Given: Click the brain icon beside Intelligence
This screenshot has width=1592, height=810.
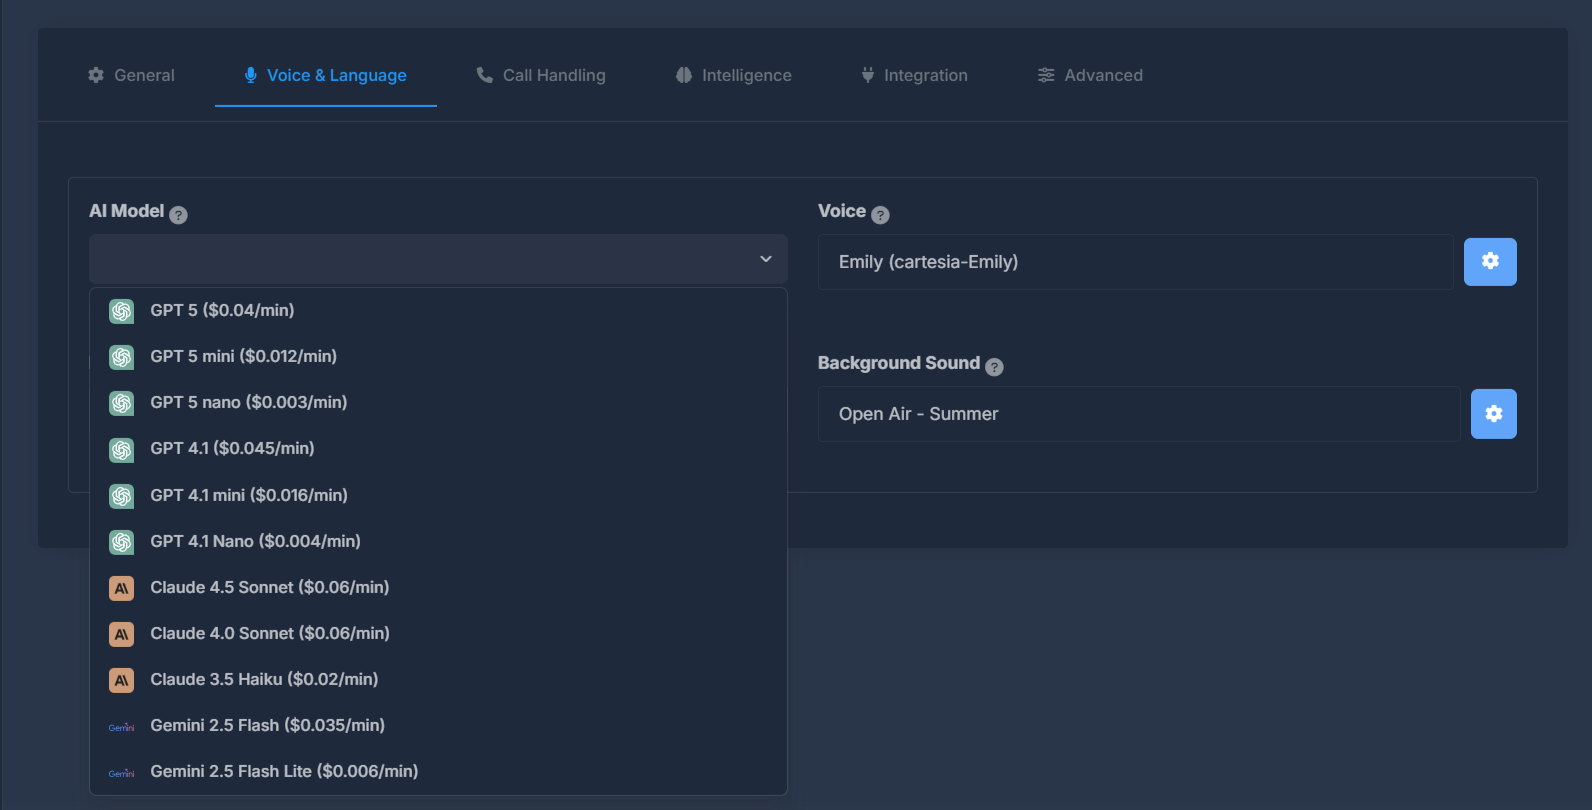Looking at the screenshot, I should click(x=684, y=75).
